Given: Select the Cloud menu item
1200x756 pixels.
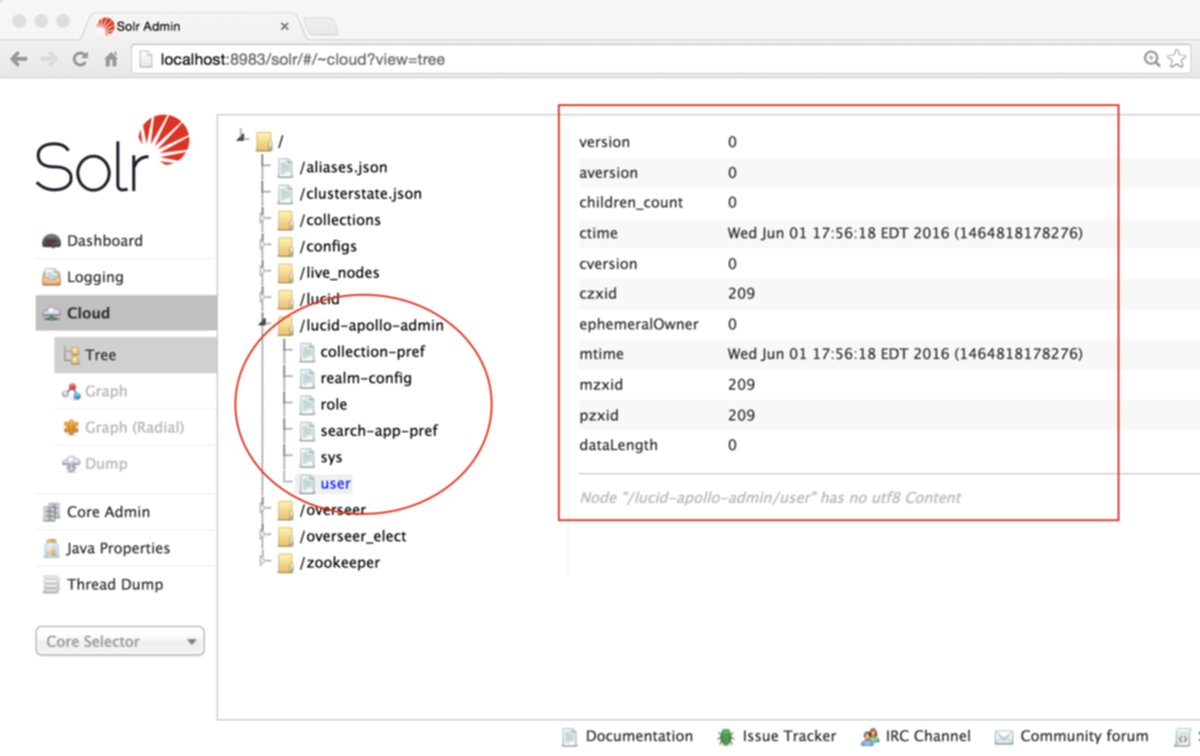Looking at the screenshot, I should point(126,313).
